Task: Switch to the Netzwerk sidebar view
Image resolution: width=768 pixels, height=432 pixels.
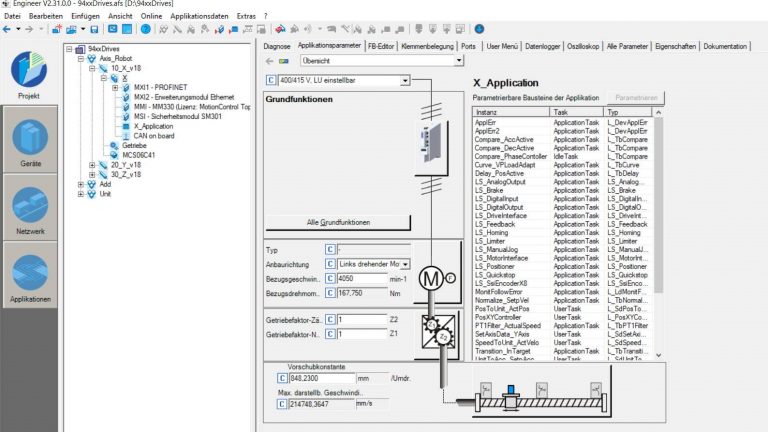Action: [x=30, y=208]
